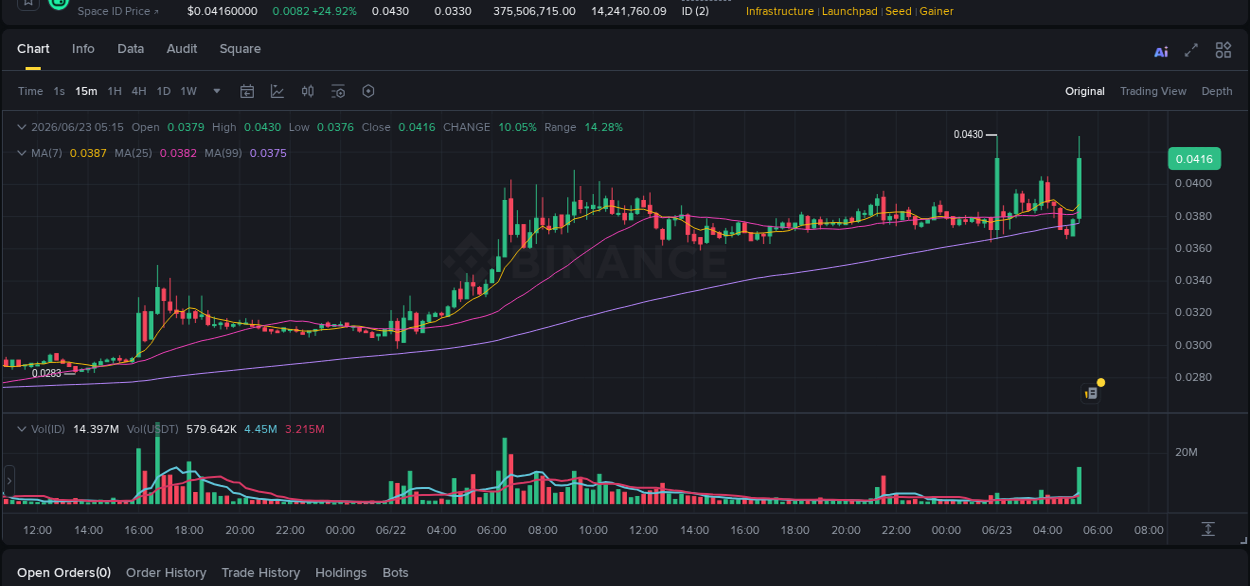Switch to Depth chart view

[1217, 91]
